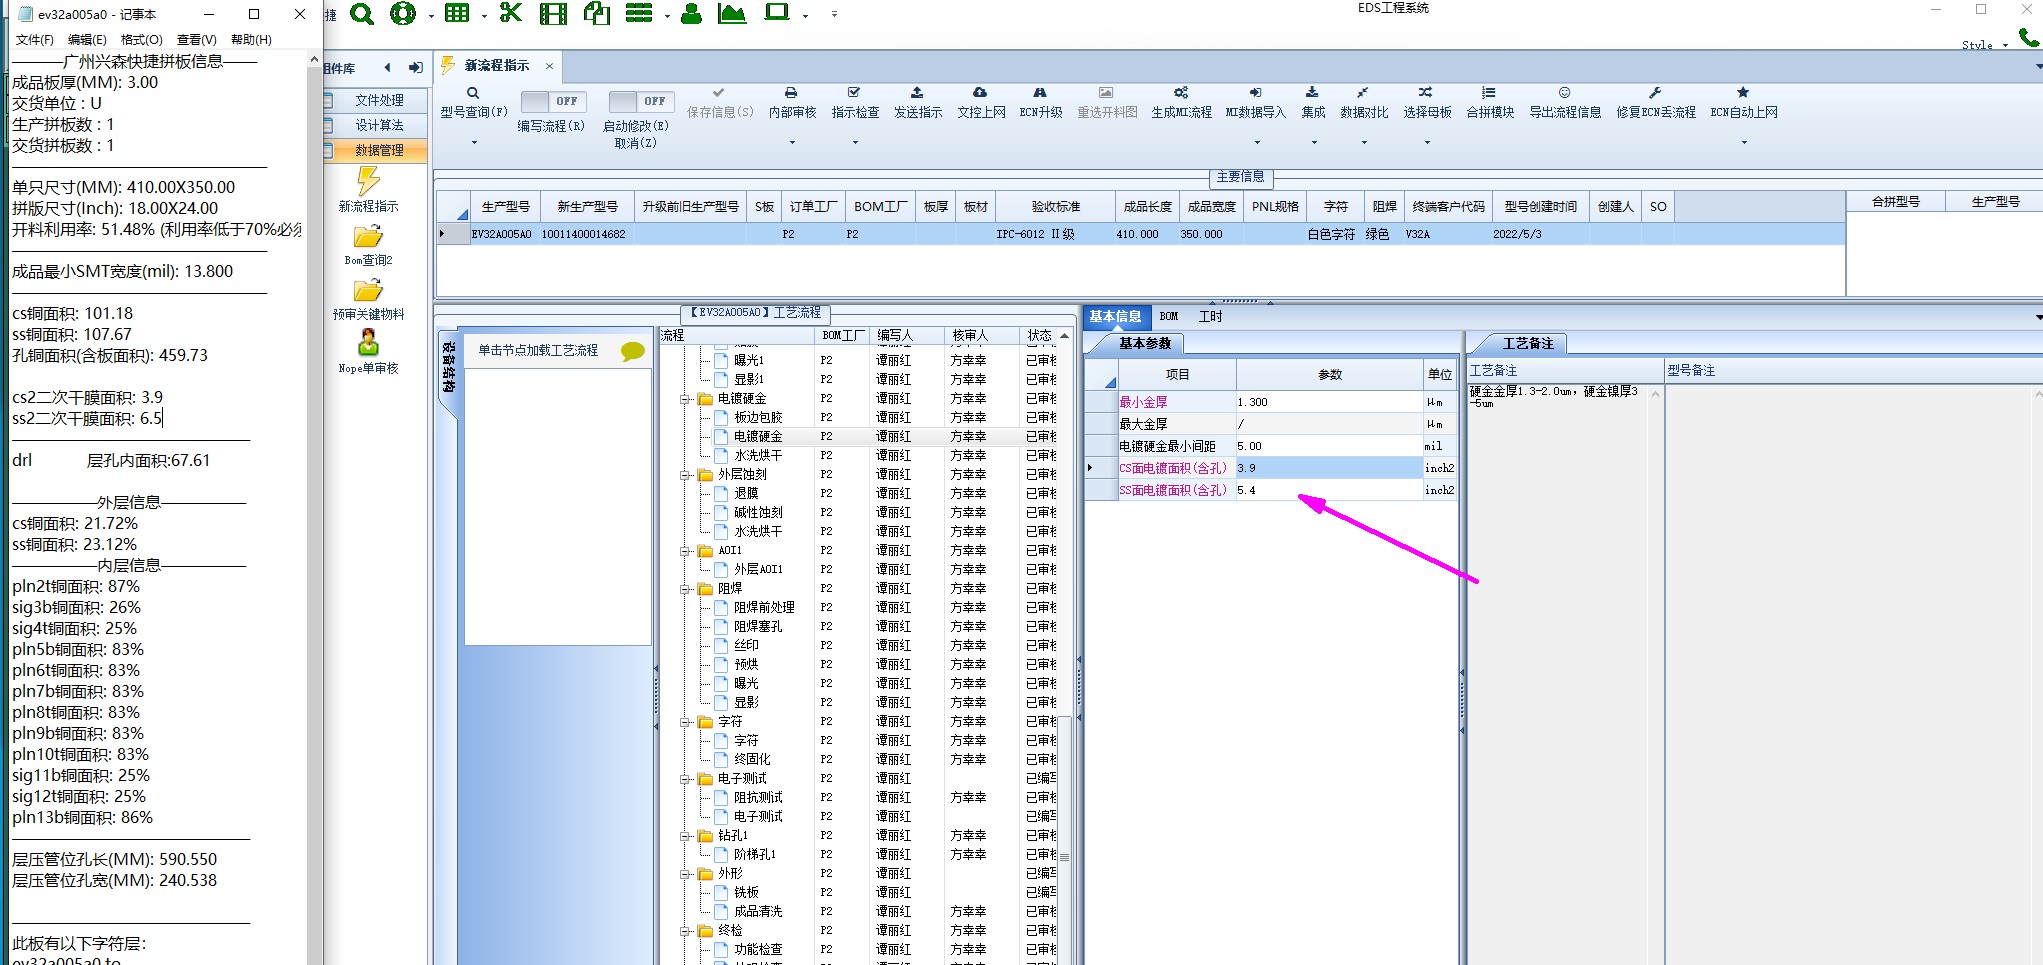Screen dimensions: 2043x965
Task: Toggle the 编写流程(R) OFF switch
Action: coord(553,101)
